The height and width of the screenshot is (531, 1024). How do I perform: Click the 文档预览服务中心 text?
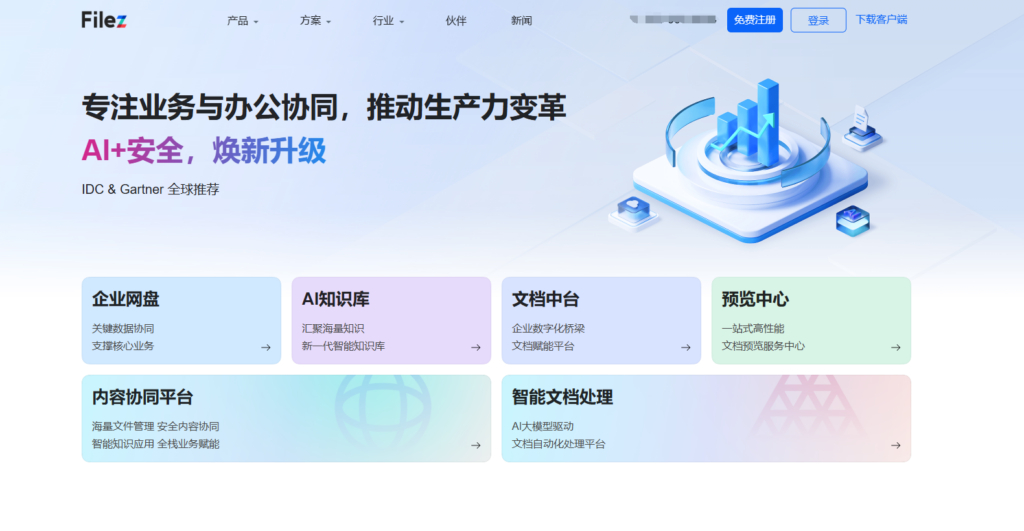[x=763, y=346]
